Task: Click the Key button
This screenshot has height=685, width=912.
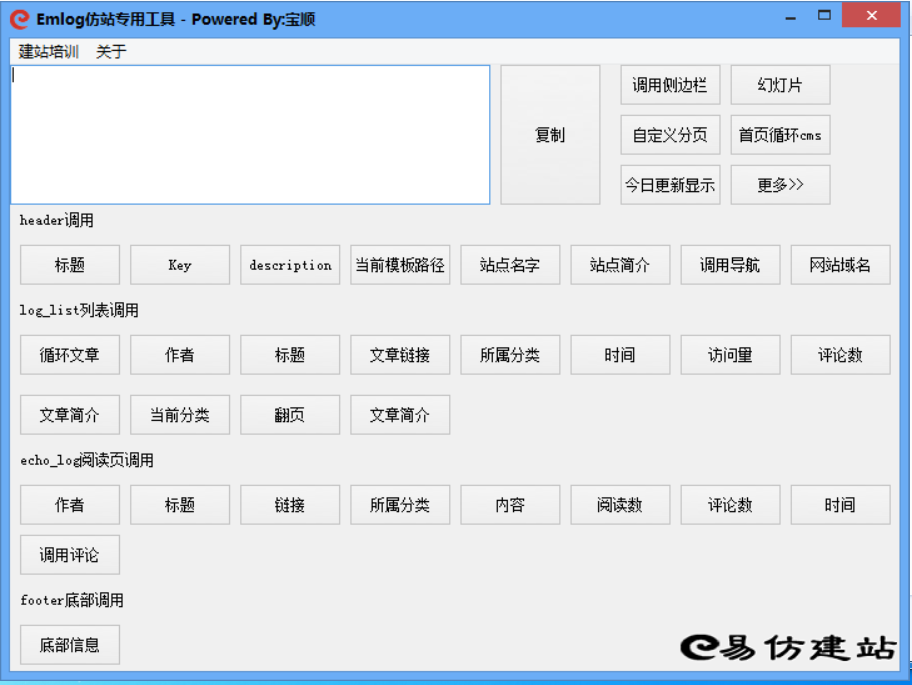Action: [180, 265]
